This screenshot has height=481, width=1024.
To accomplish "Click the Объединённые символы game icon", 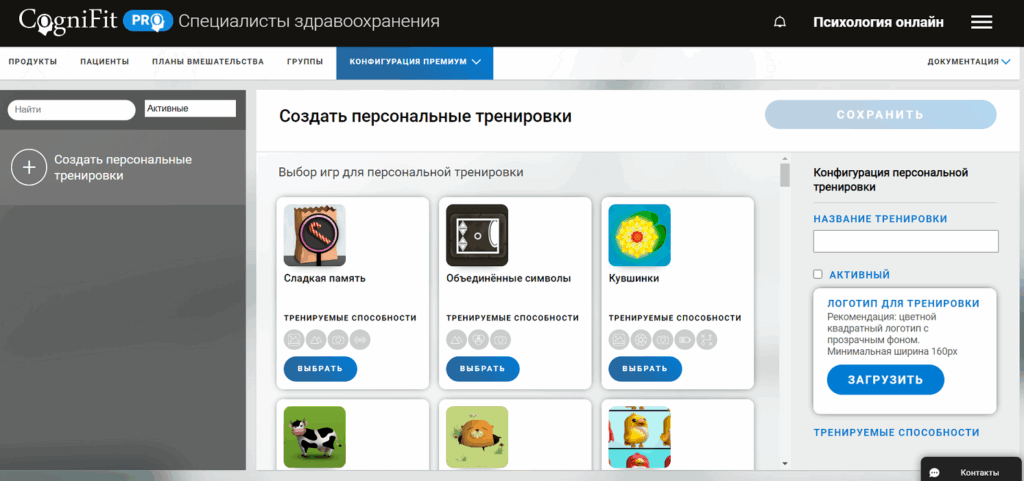I will pyautogui.click(x=477, y=235).
